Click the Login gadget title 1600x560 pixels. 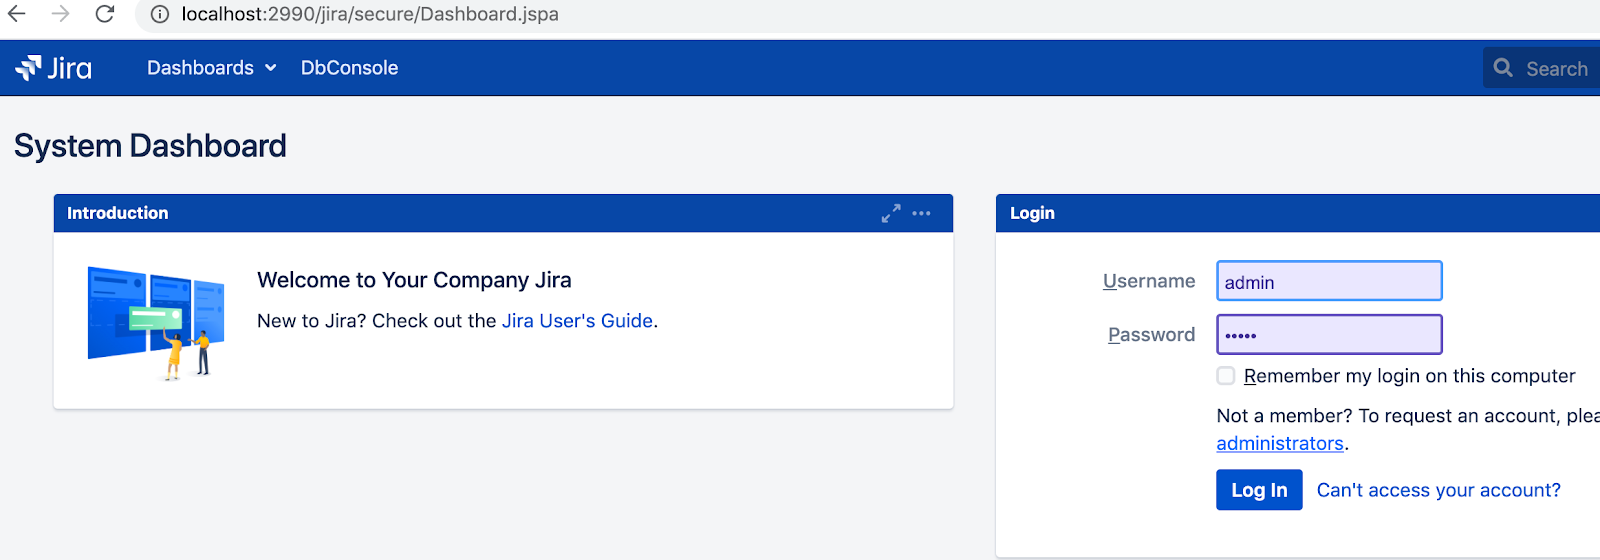[1032, 213]
